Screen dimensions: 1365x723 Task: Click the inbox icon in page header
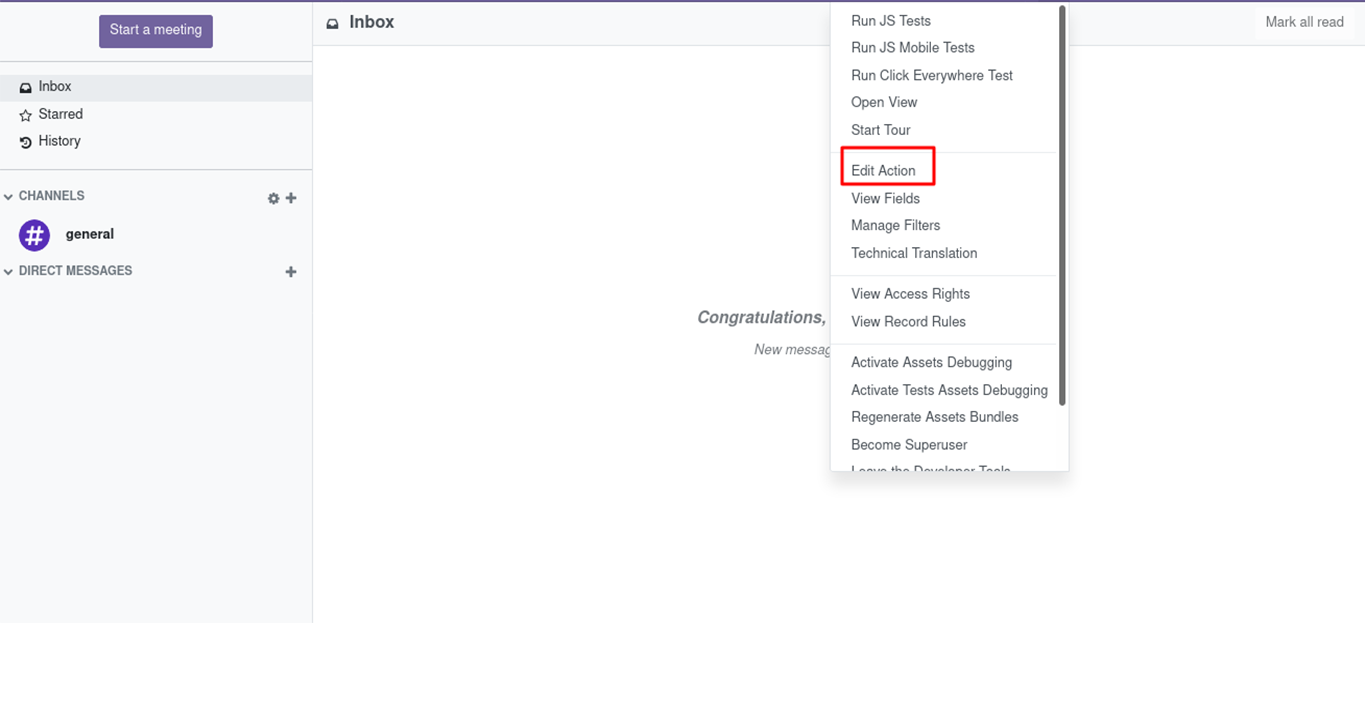(x=333, y=23)
